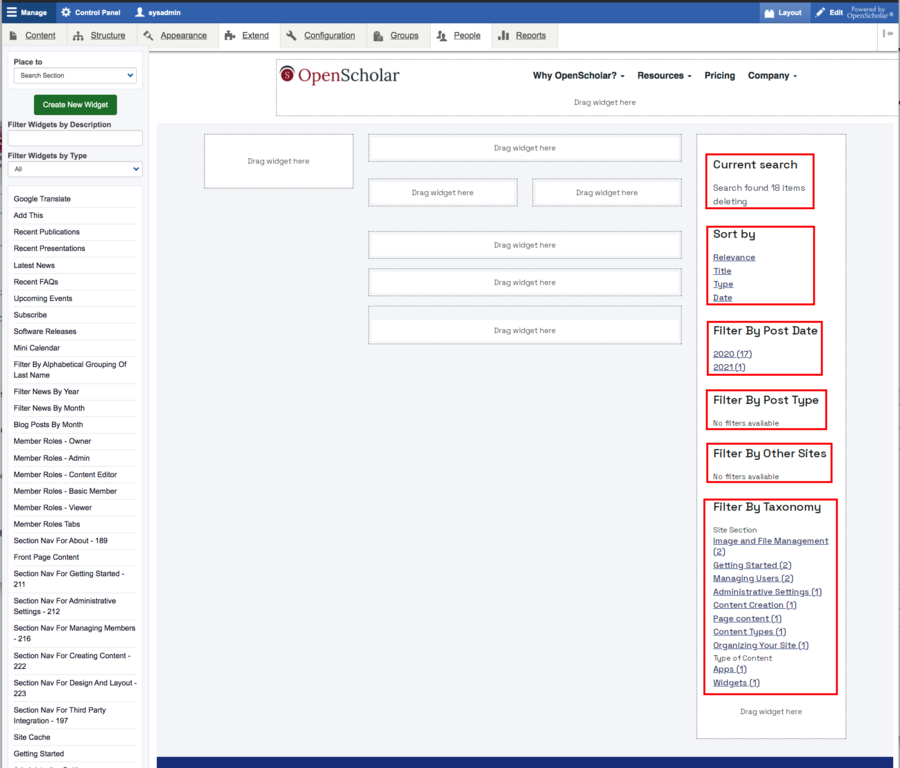This screenshot has height=768, width=900.
Task: Sort results by Relevance link
Action: [734, 258]
